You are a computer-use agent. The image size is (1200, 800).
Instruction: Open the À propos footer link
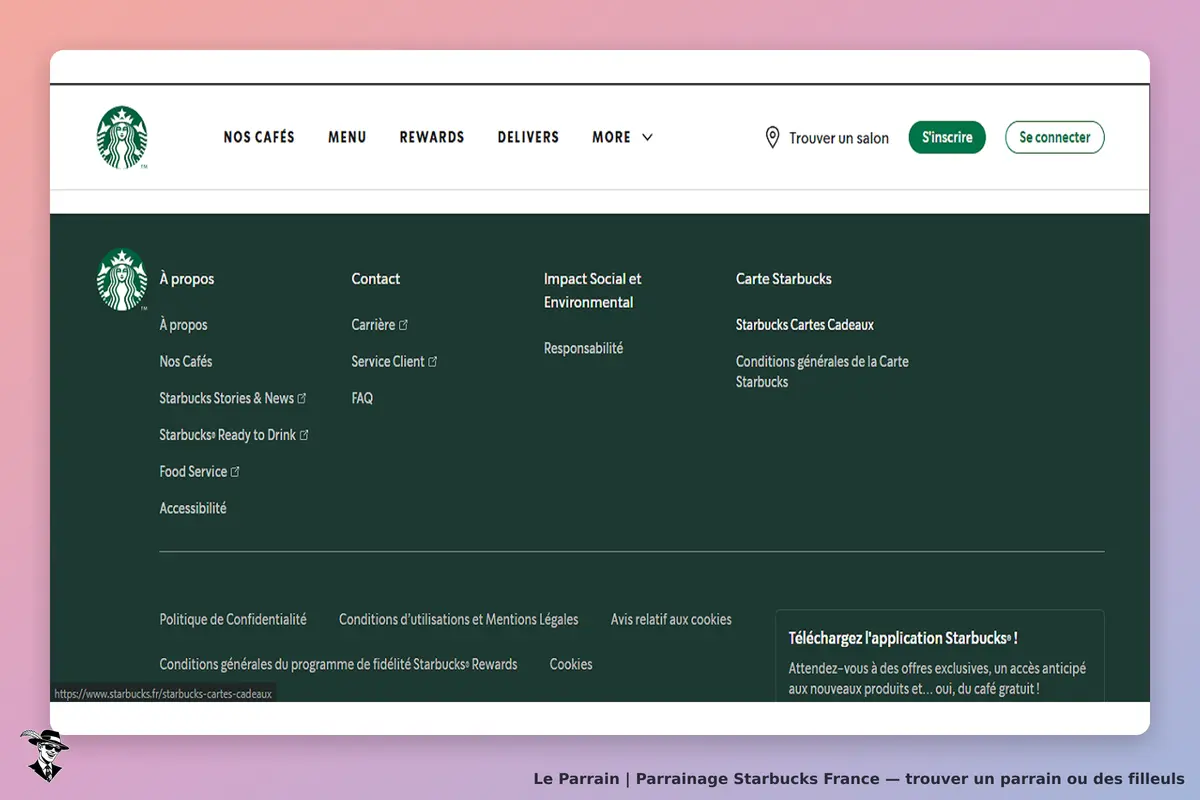pyautogui.click(x=184, y=325)
